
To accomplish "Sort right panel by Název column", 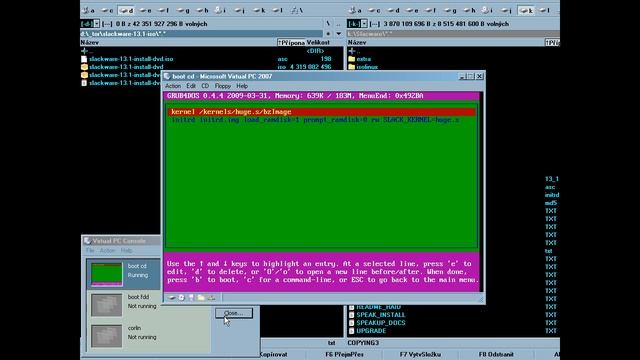I will click(446, 42).
